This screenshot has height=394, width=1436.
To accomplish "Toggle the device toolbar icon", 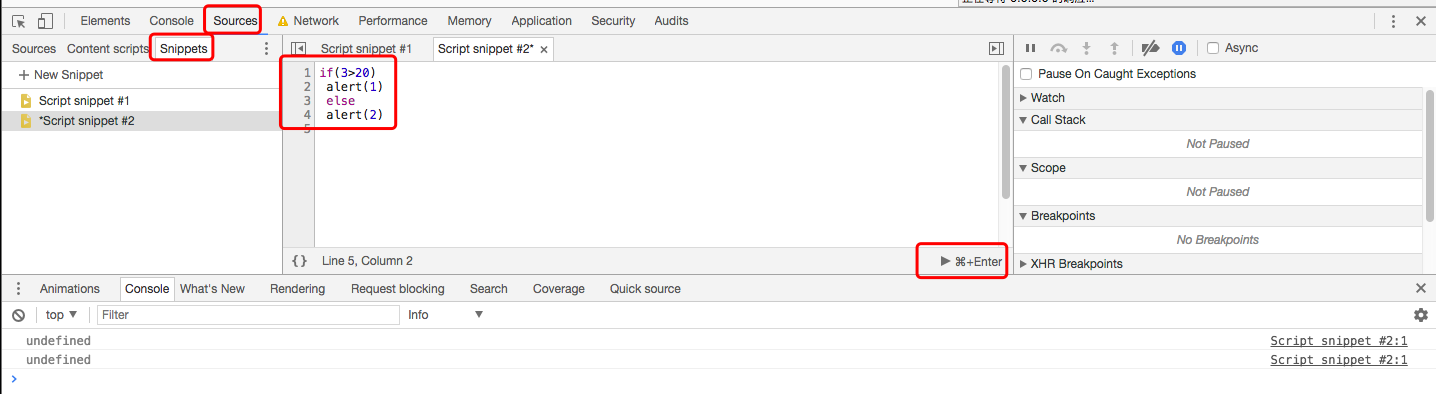I will point(46,21).
